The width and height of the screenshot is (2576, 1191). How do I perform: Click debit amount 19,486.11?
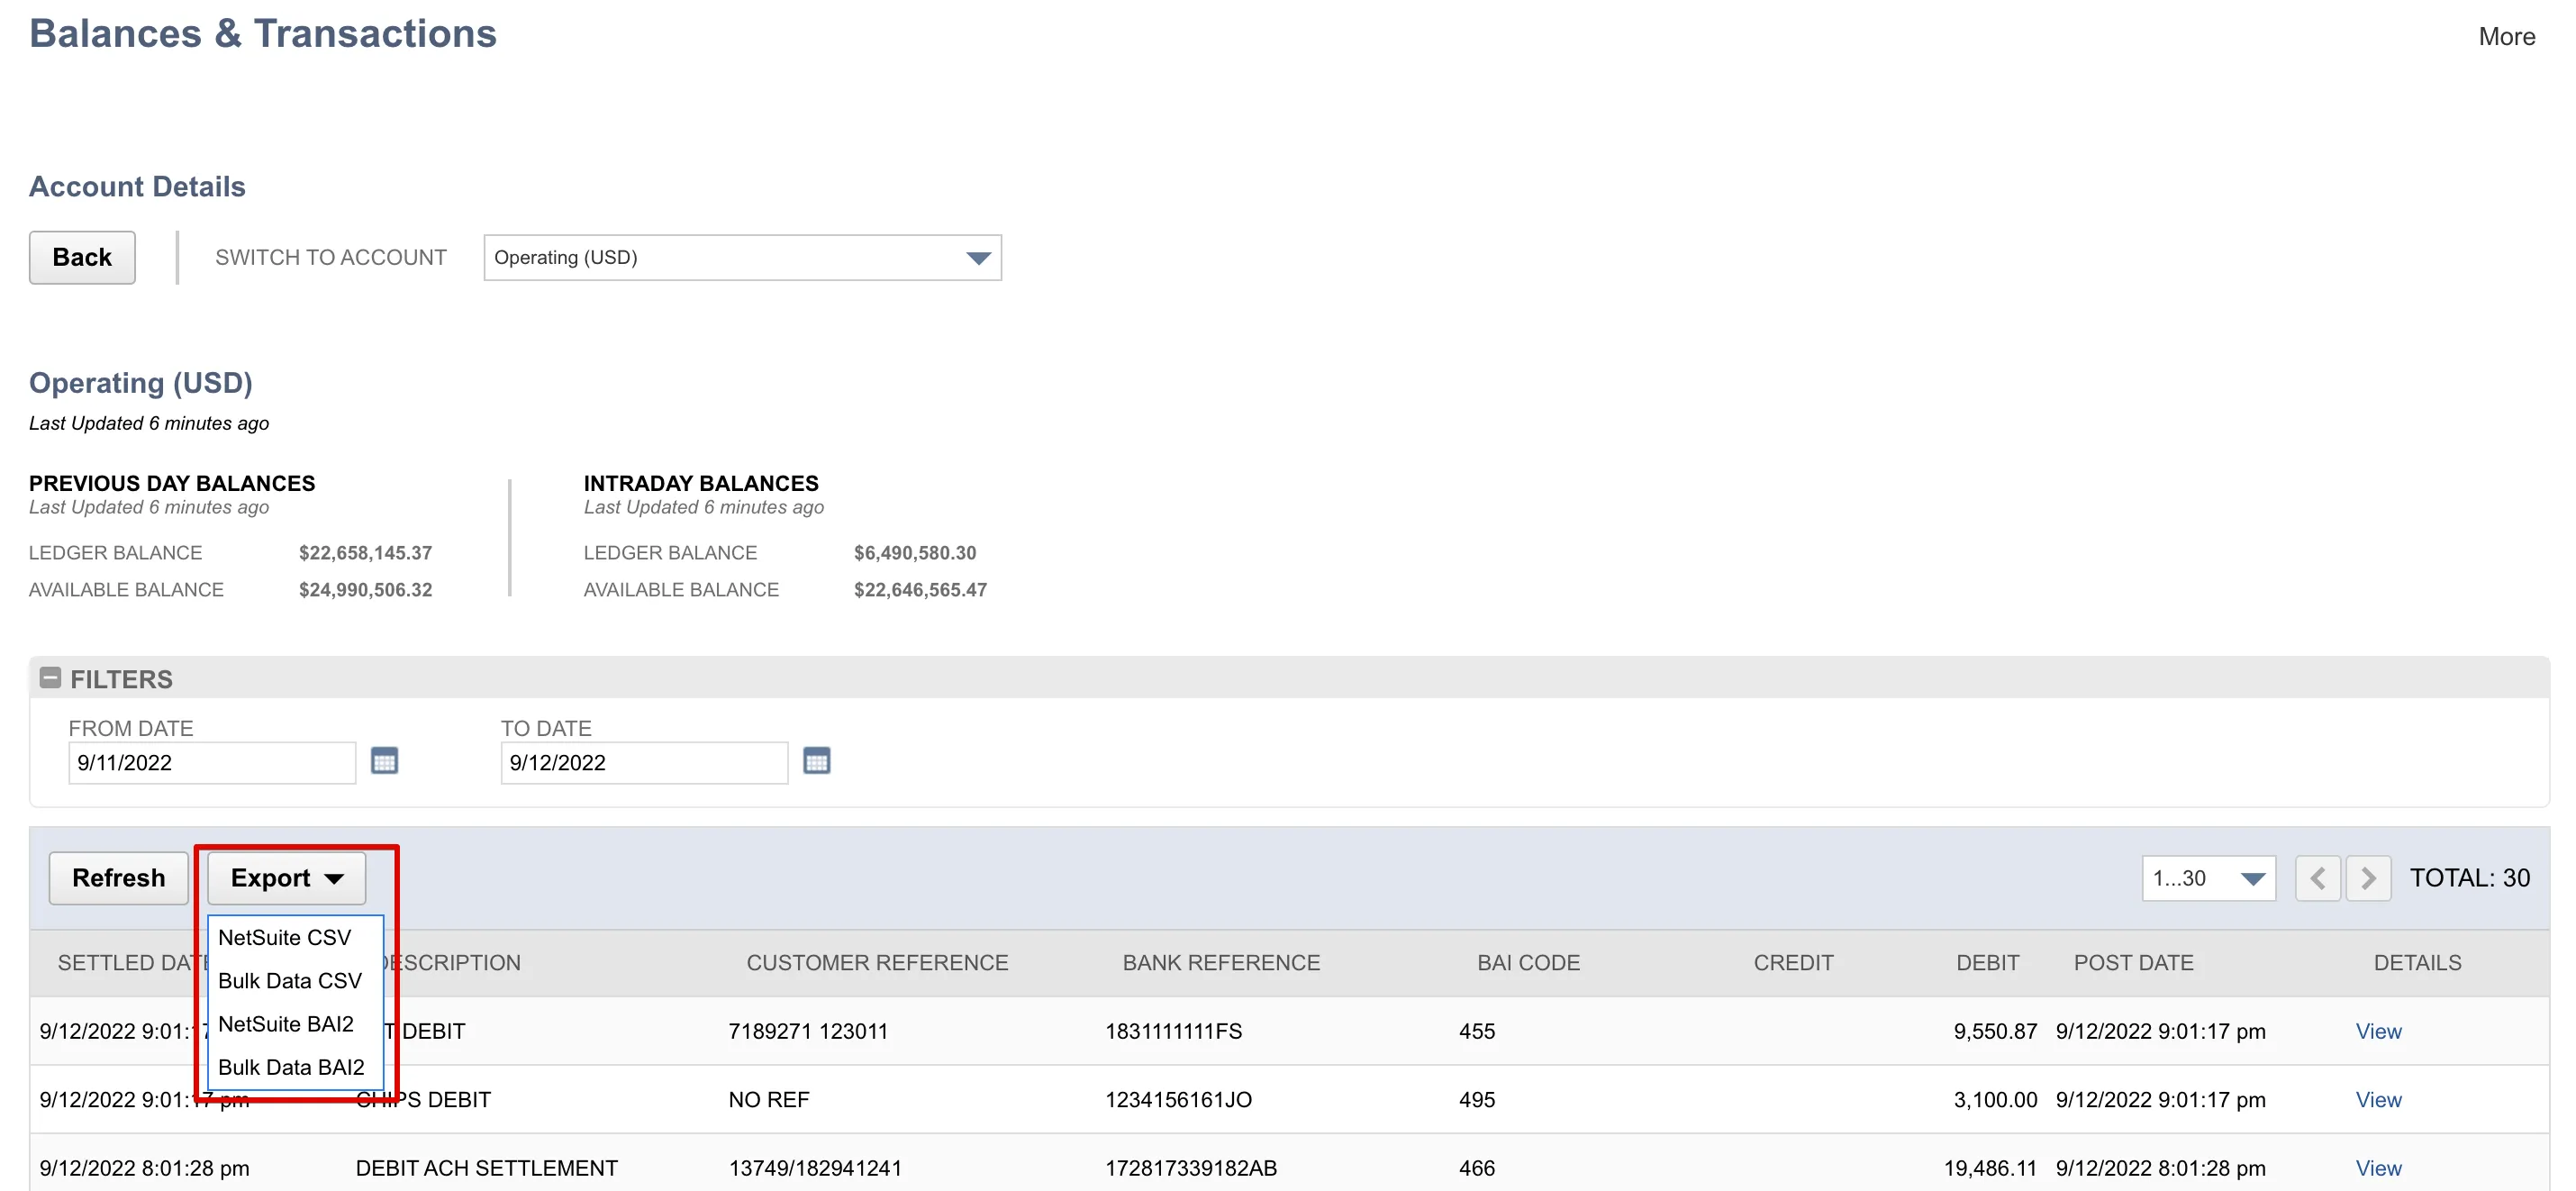tap(1990, 1168)
